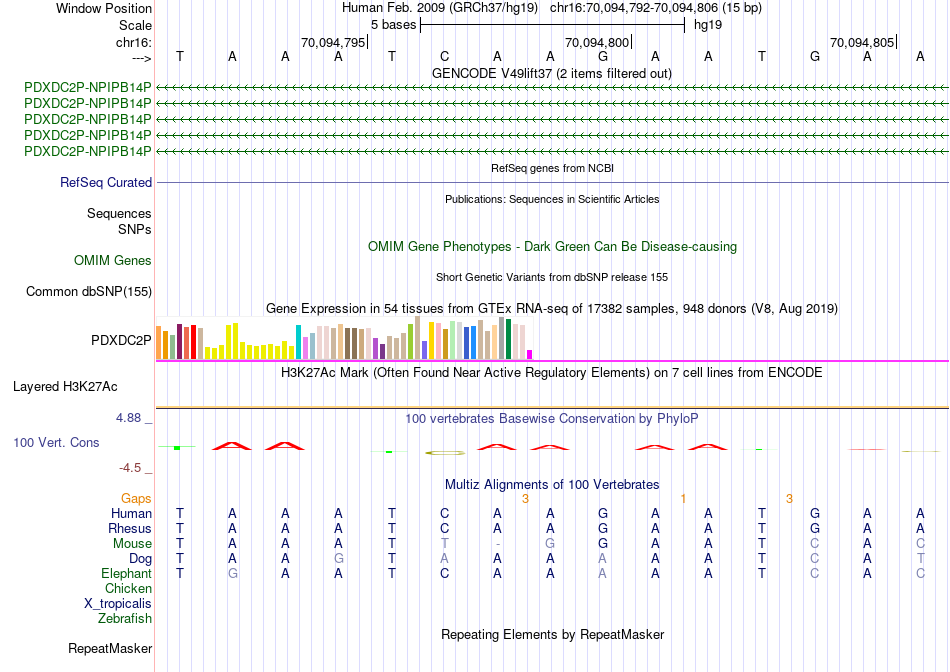
Task: Click '100 vertebrates Basewise Conservation by PhyloP' title
Action: pyautogui.click(x=552, y=418)
